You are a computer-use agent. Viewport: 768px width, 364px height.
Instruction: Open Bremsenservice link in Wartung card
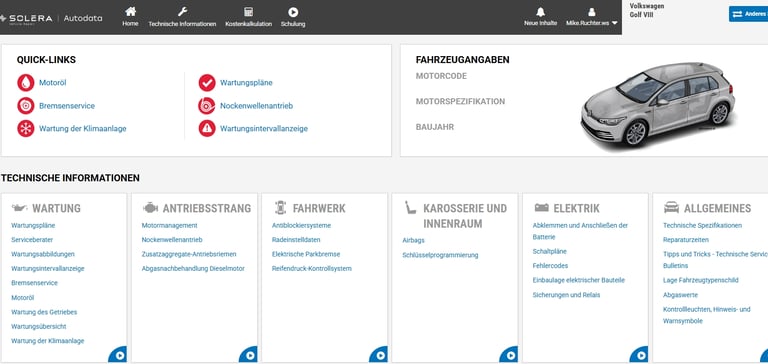(34, 283)
